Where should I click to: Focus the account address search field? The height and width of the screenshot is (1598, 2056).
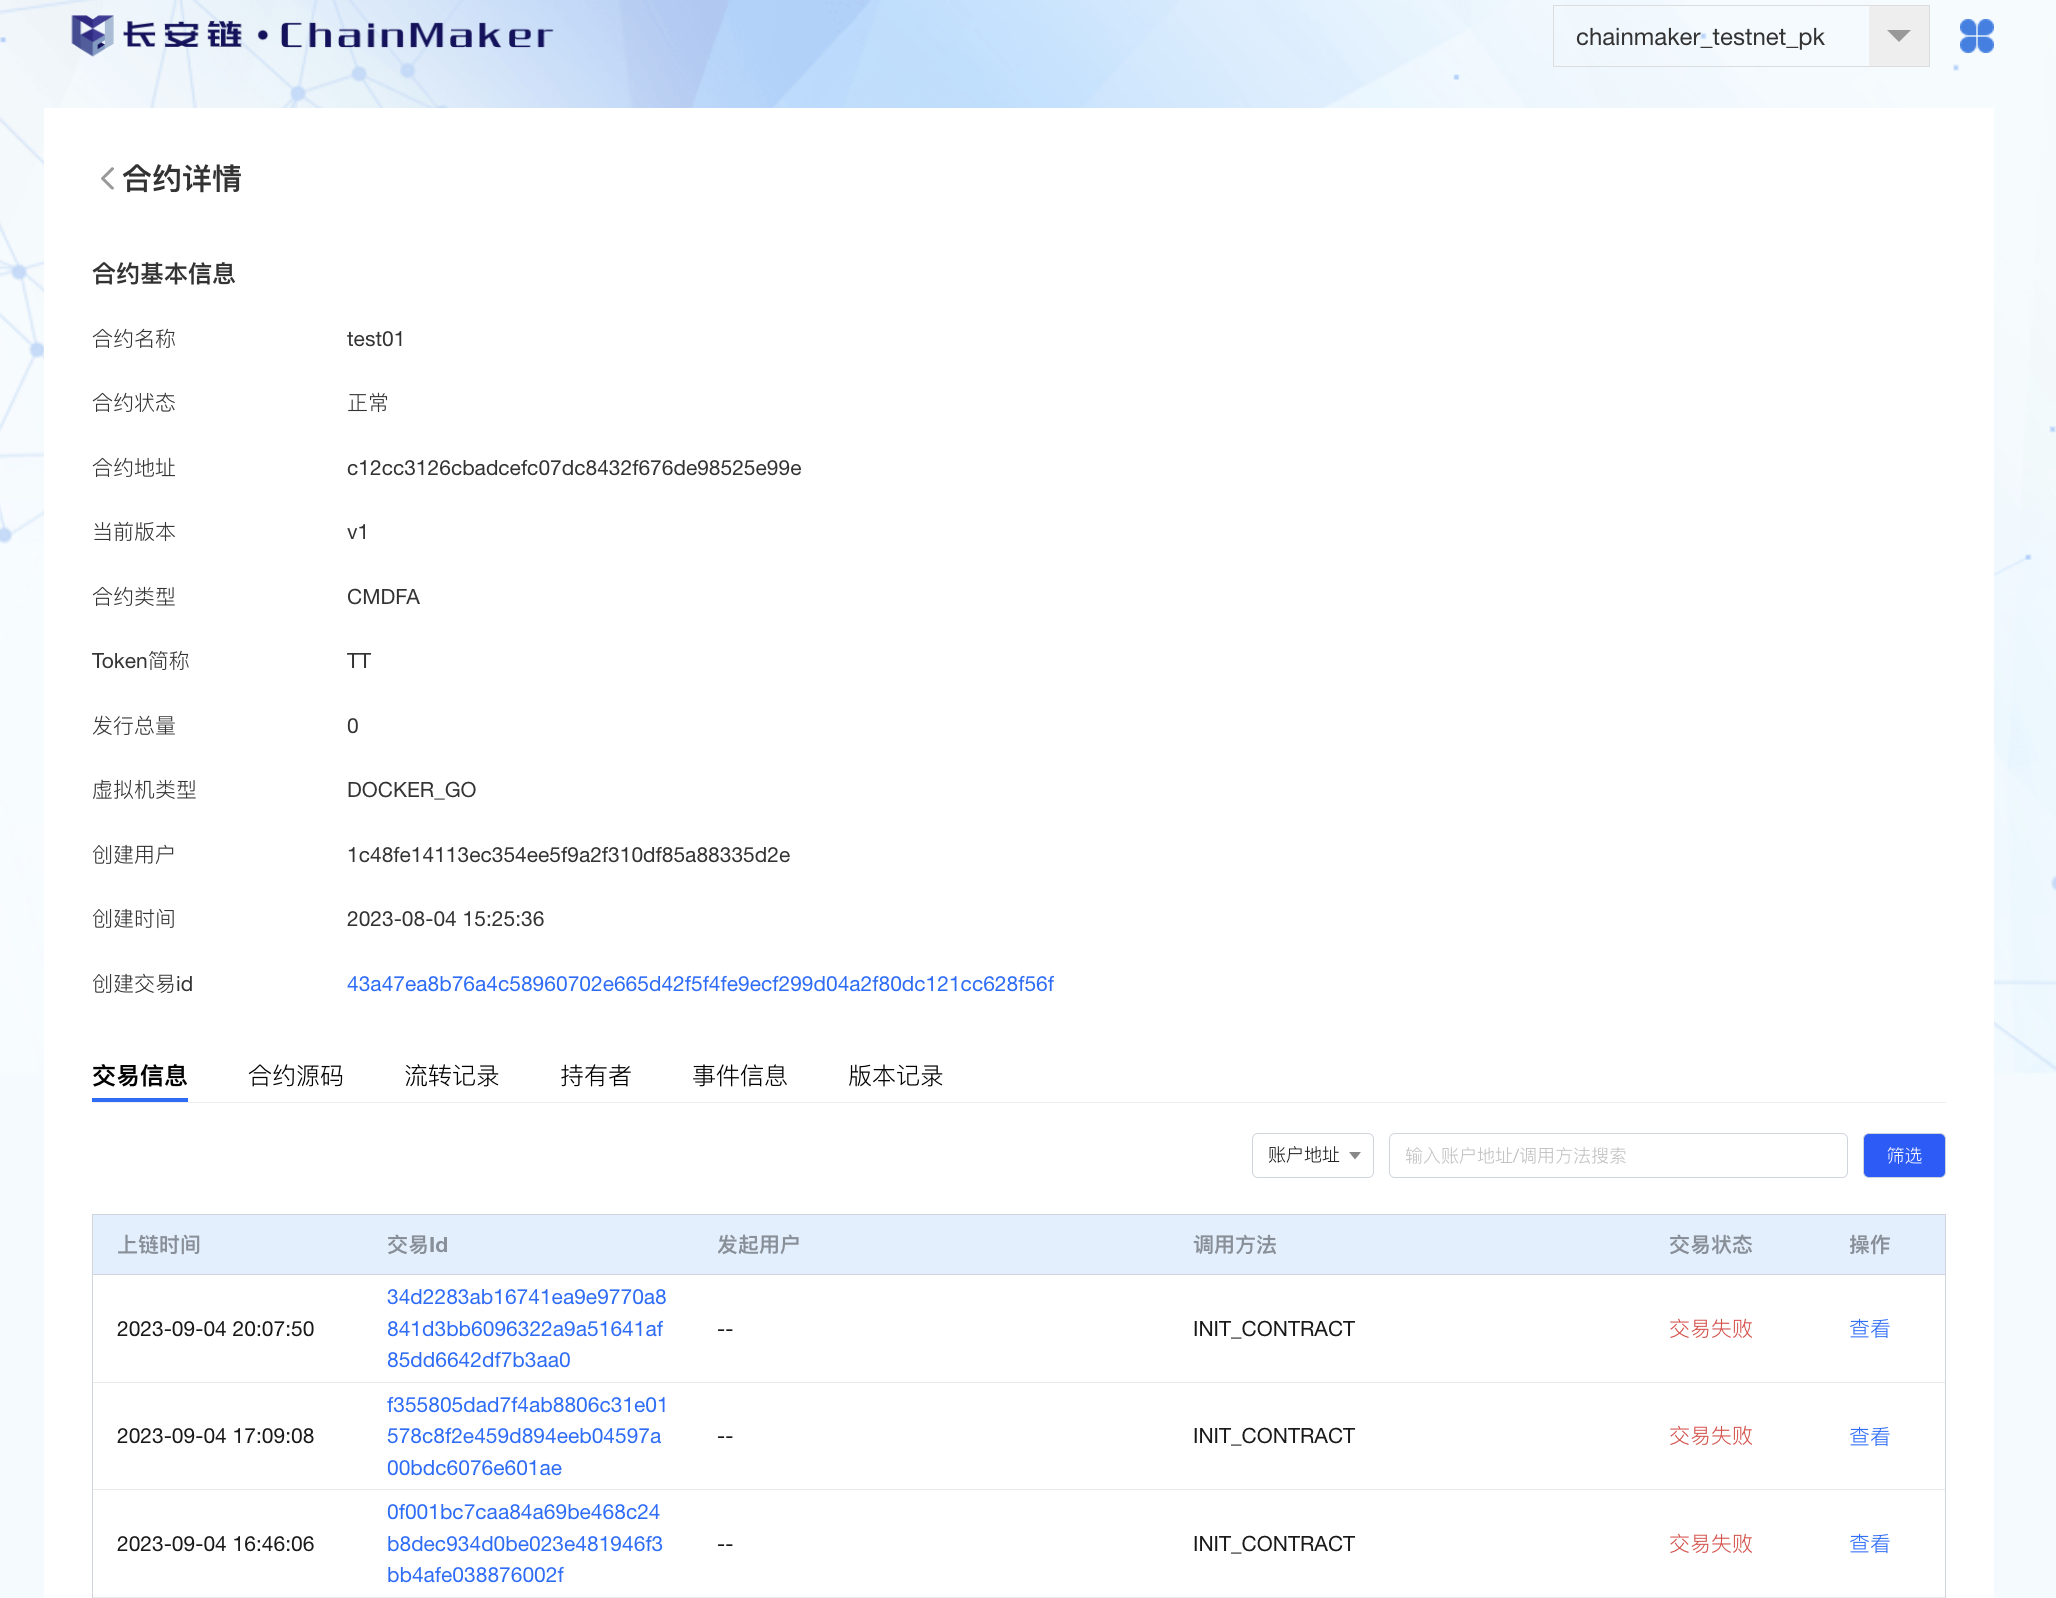pyautogui.click(x=1617, y=1156)
